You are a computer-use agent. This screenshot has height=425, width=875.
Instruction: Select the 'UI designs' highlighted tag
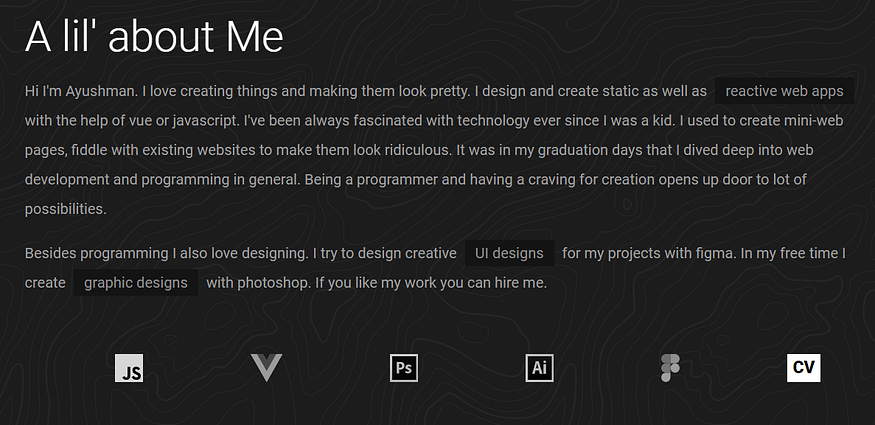509,253
